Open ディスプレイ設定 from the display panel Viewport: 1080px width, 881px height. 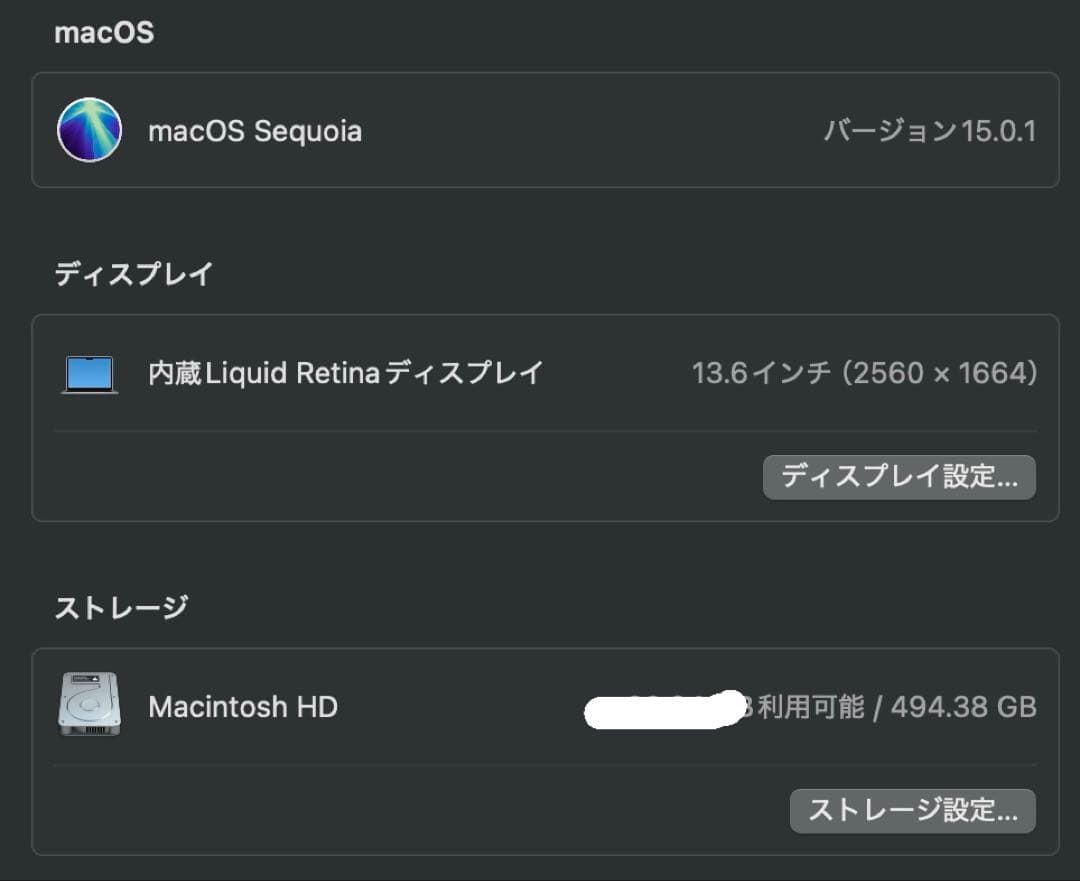coord(898,477)
